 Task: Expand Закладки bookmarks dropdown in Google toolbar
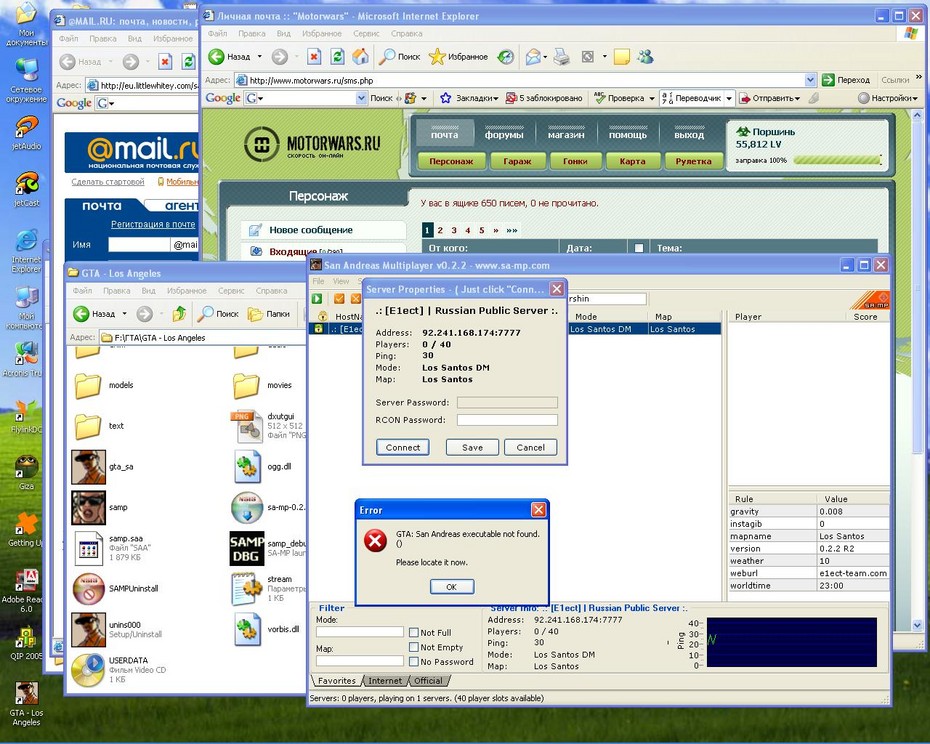click(x=495, y=98)
